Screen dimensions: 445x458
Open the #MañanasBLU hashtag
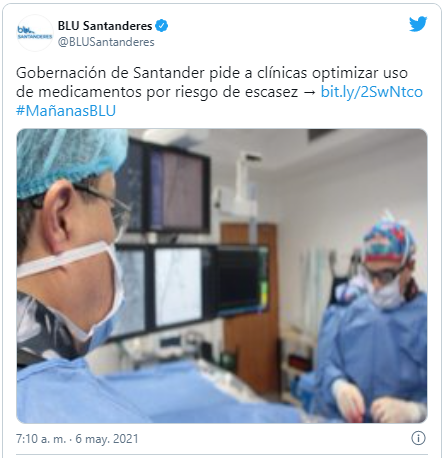(x=66, y=111)
